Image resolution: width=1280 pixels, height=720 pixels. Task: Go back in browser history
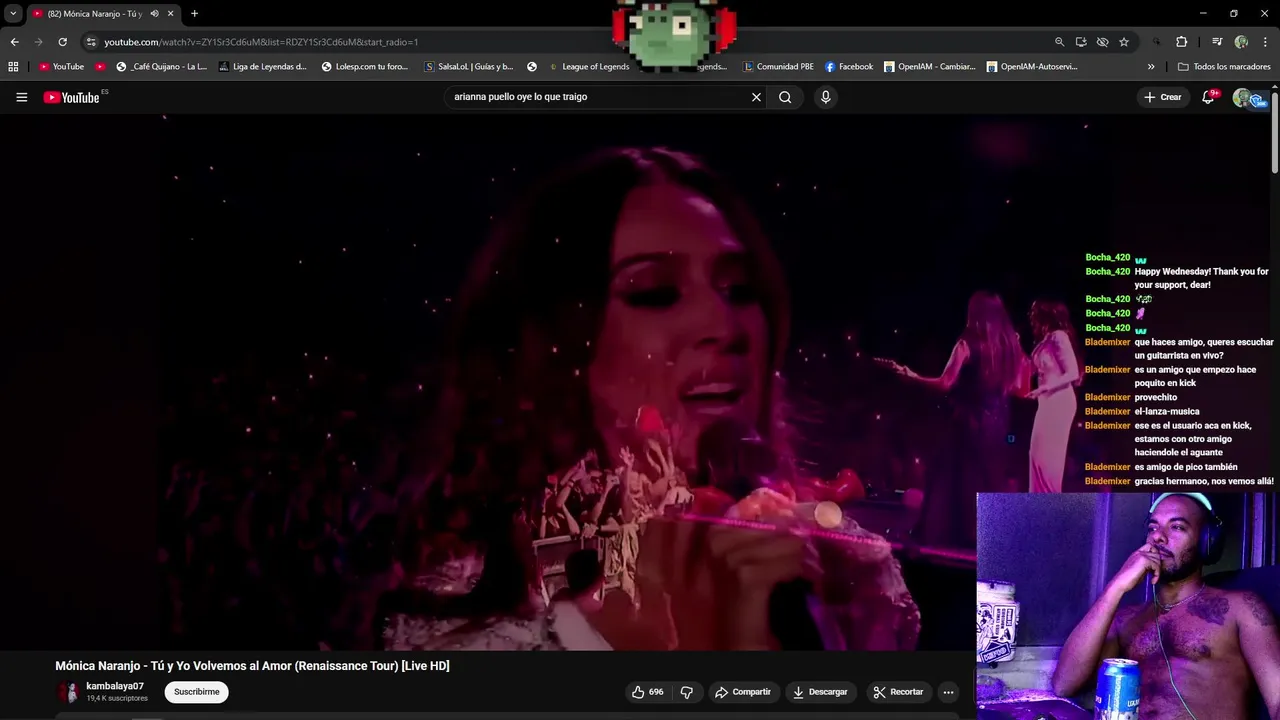[14, 42]
